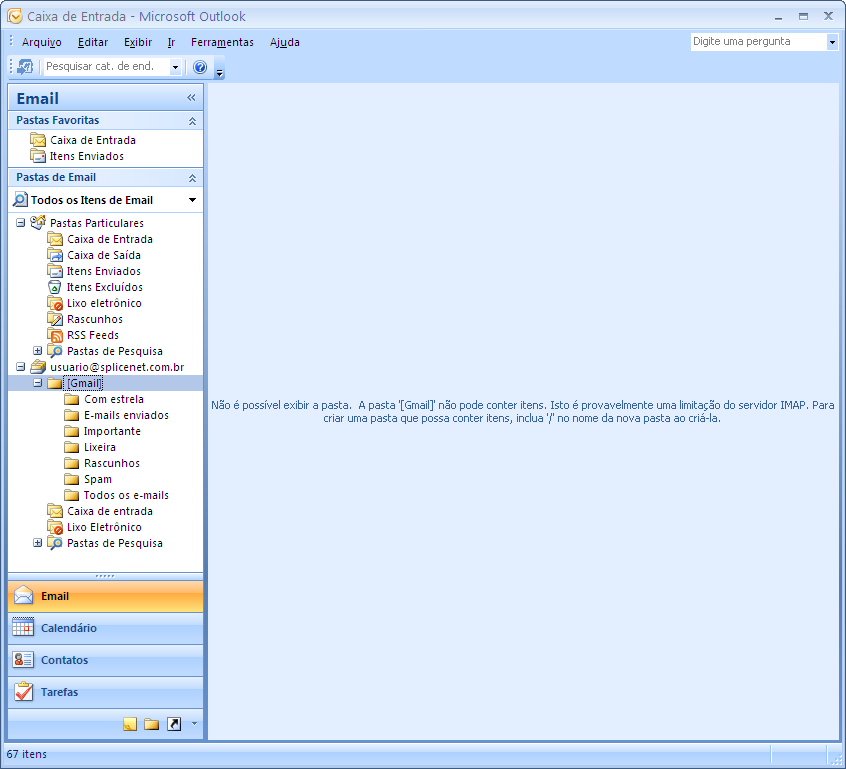Collapse the Pastas Particulares tree node
Screen dimensions: 846x769
(21, 223)
